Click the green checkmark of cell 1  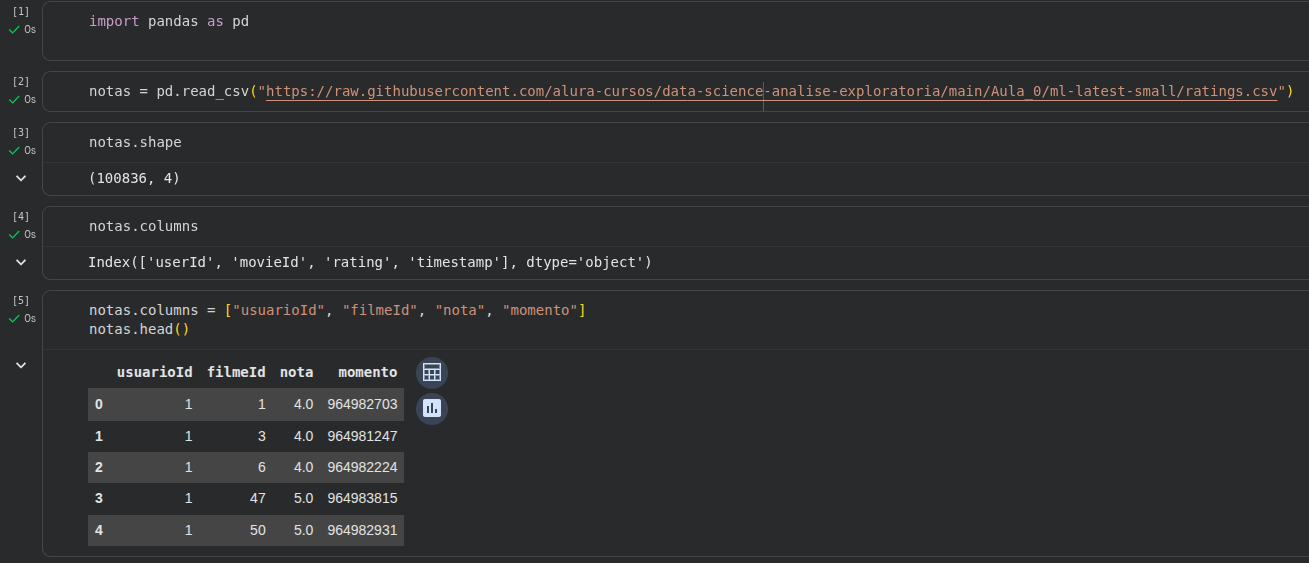(15, 30)
